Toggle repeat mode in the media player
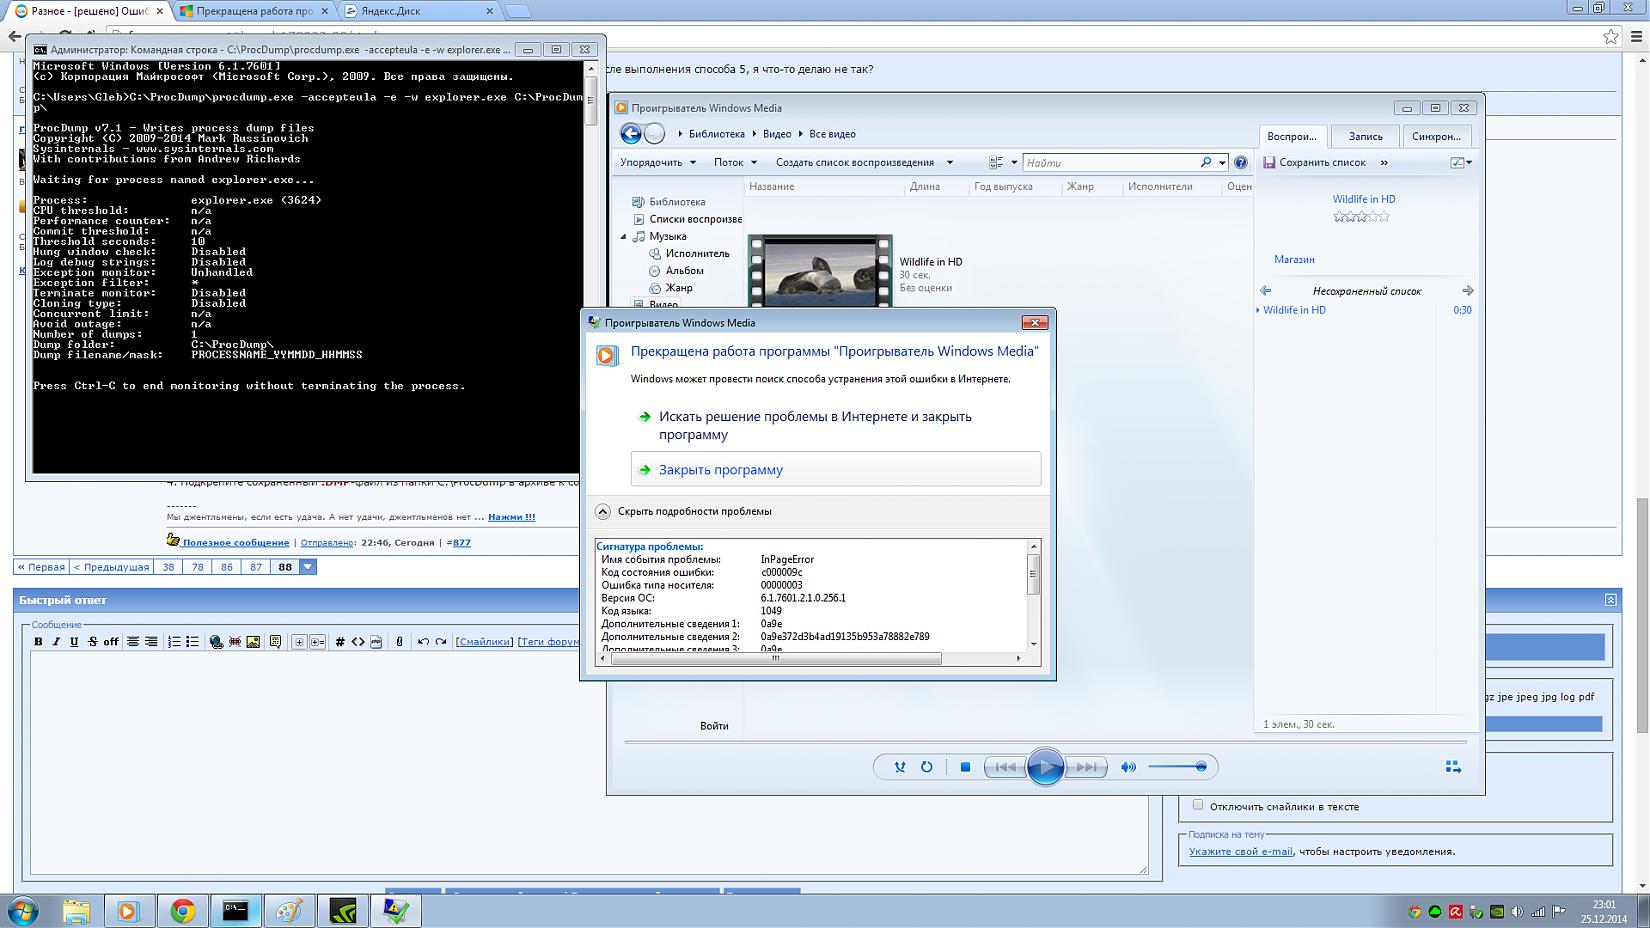Viewport: 1650px width, 928px height. click(x=927, y=767)
